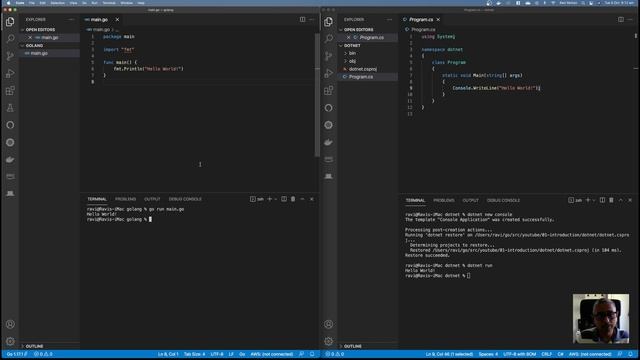Switch to Debug Console in right panel
This screenshot has height=360, width=640.
pos(503,200)
